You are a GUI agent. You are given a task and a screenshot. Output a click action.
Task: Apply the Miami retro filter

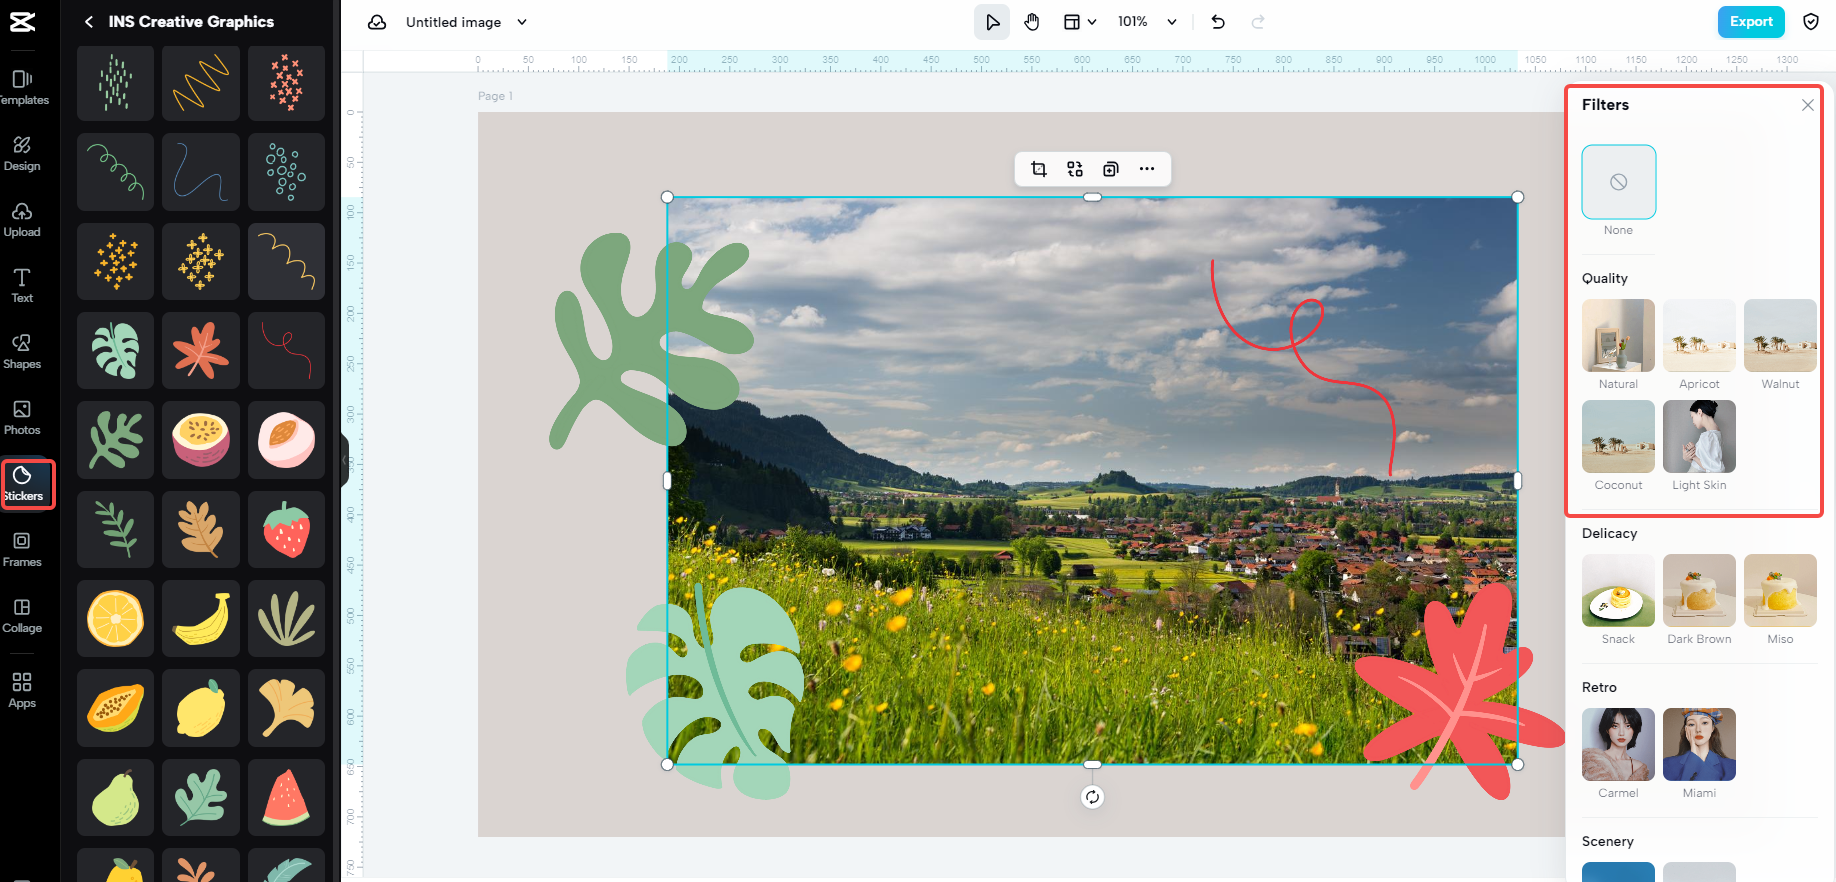click(1699, 745)
